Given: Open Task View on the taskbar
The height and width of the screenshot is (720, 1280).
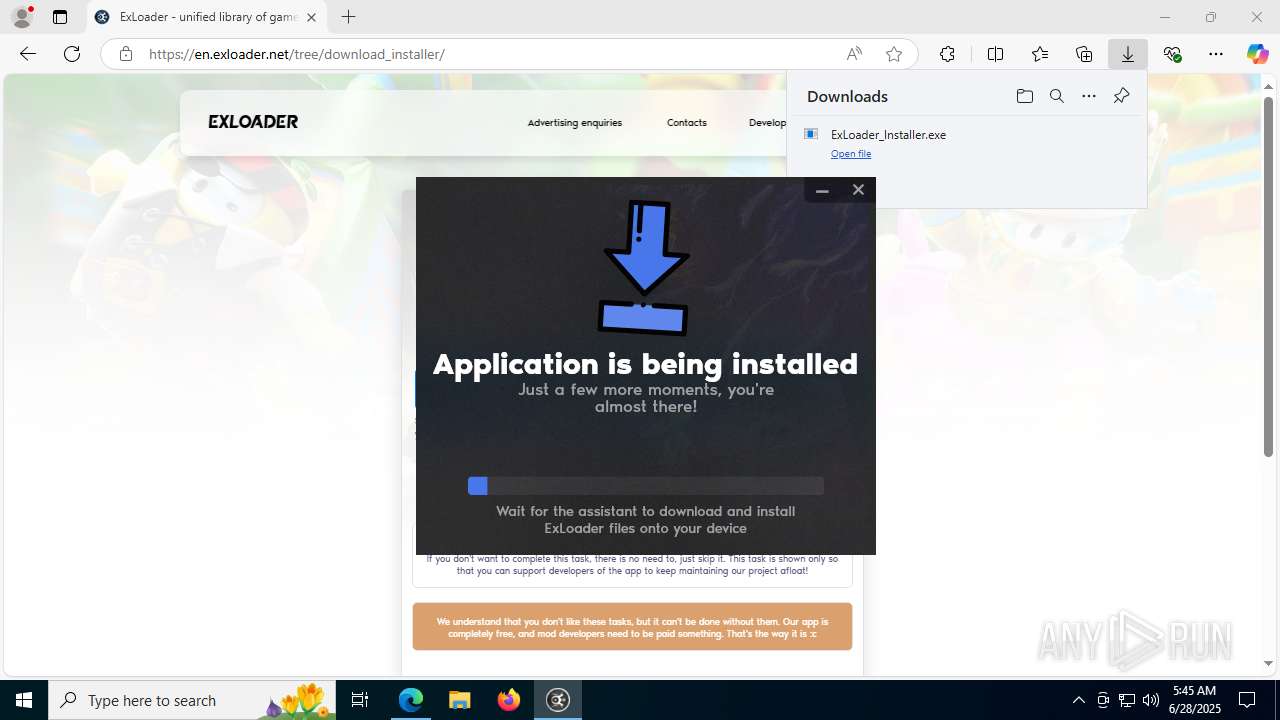Looking at the screenshot, I should [360, 700].
